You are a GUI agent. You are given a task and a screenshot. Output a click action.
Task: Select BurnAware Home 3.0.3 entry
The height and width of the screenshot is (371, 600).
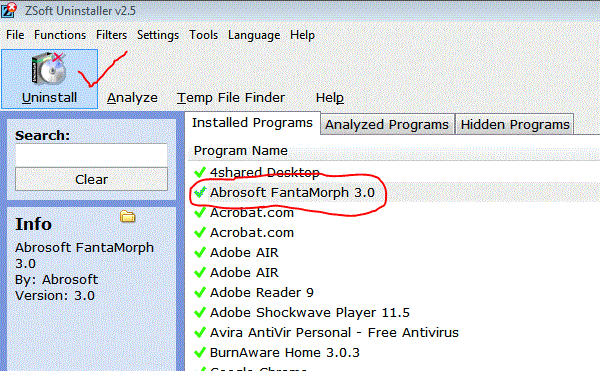[x=285, y=352]
